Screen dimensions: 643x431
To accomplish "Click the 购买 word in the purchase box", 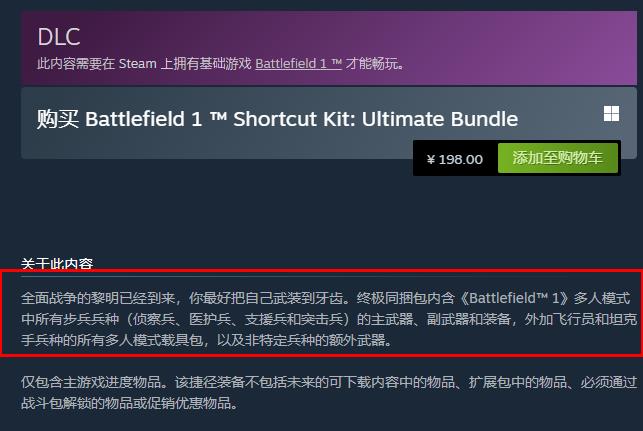I will pyautogui.click(x=57, y=119).
